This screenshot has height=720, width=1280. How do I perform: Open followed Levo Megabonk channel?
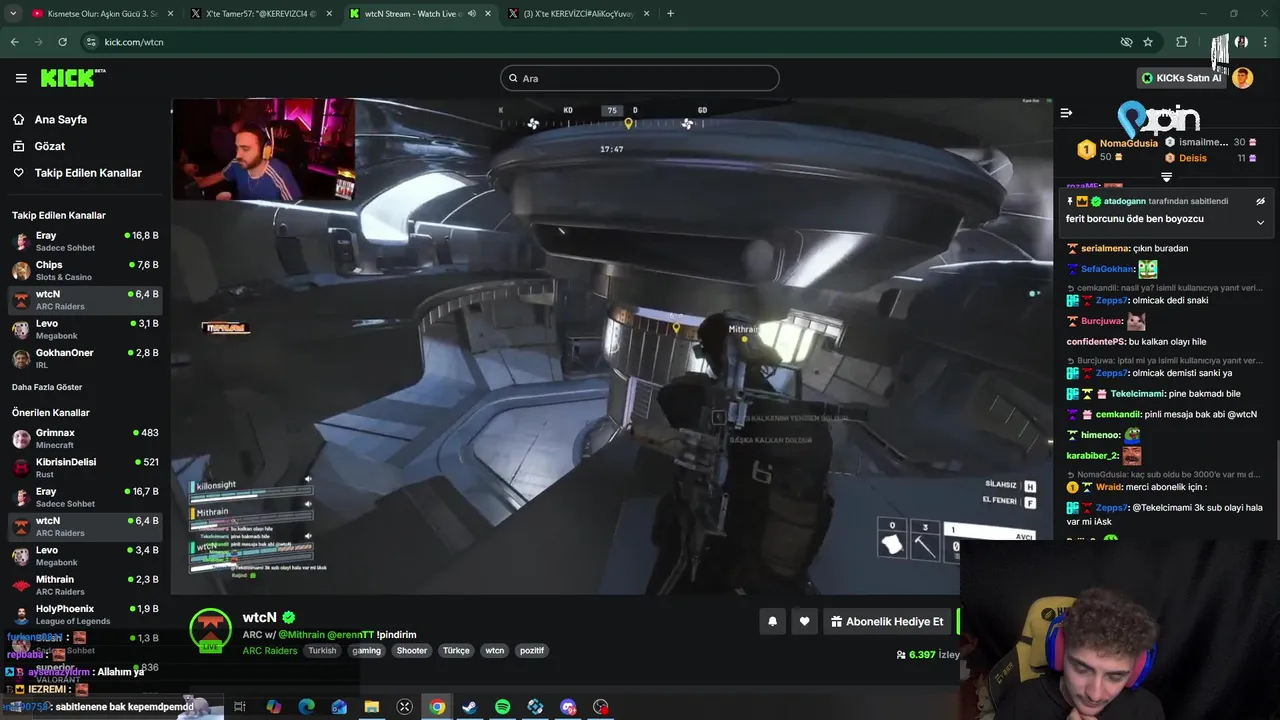(x=85, y=329)
